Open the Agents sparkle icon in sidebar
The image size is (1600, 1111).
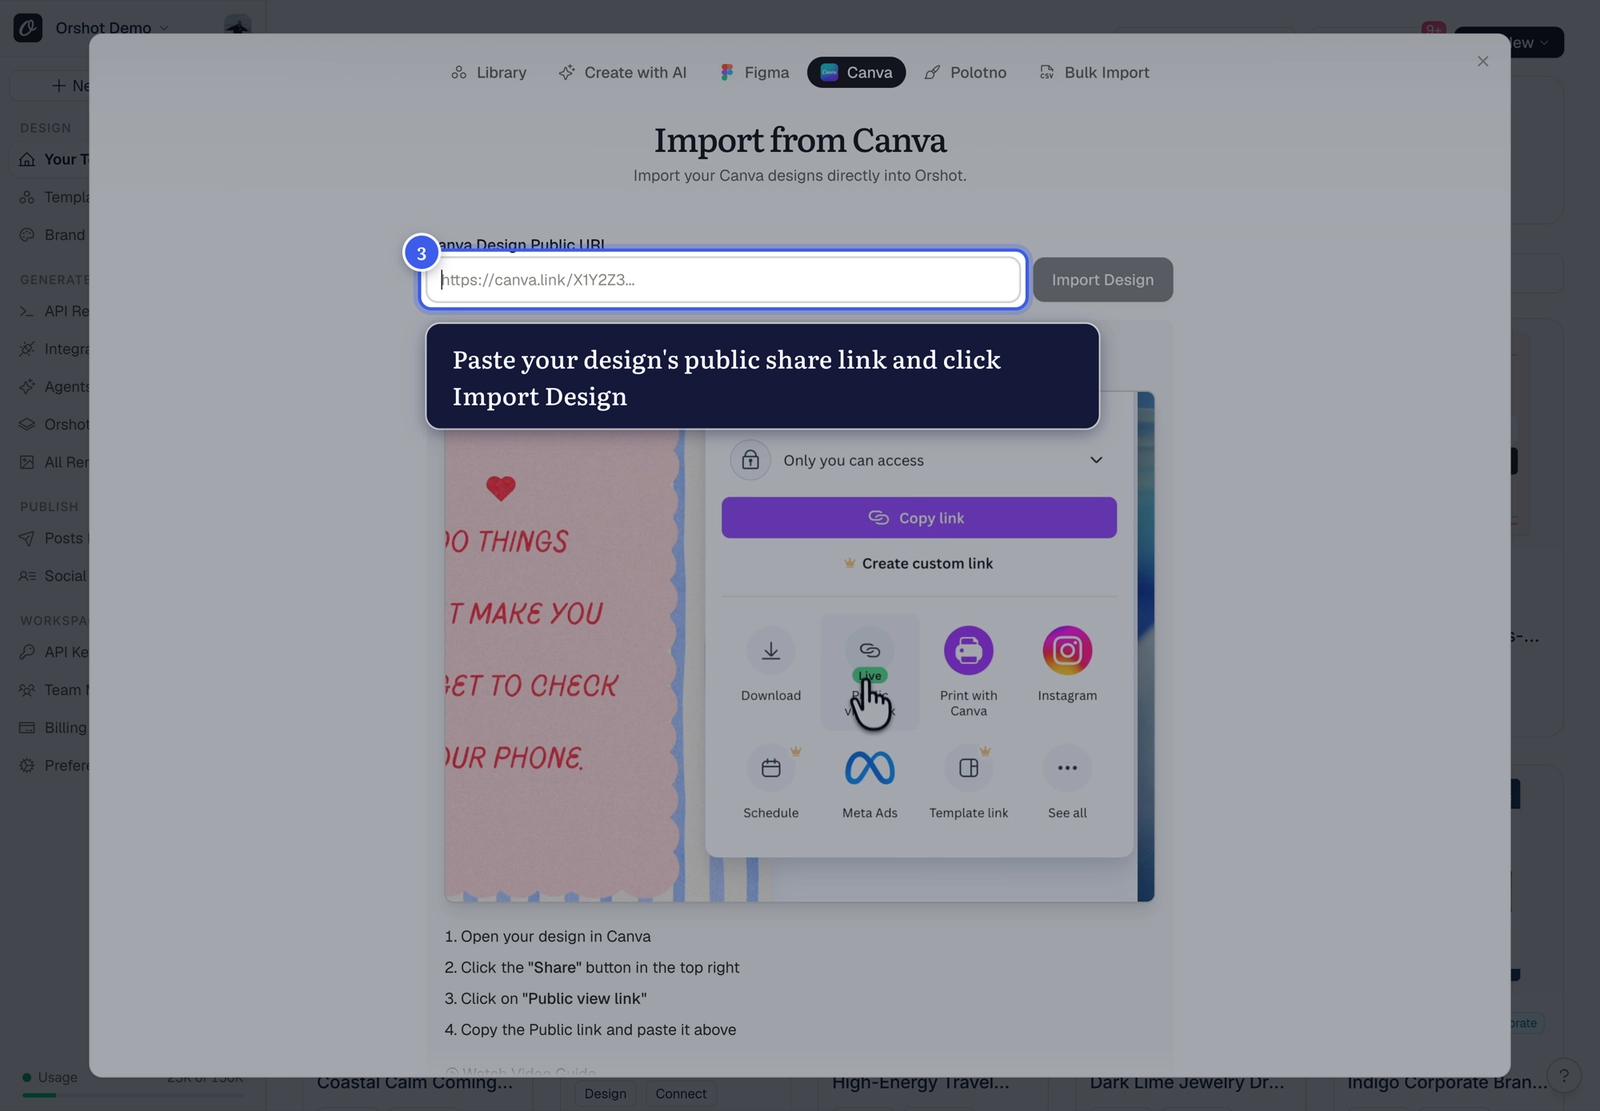(27, 387)
